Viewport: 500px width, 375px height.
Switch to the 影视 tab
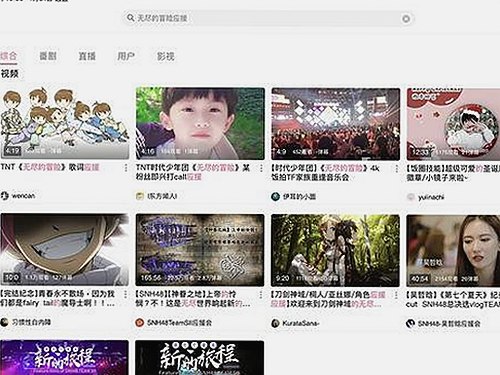(166, 56)
